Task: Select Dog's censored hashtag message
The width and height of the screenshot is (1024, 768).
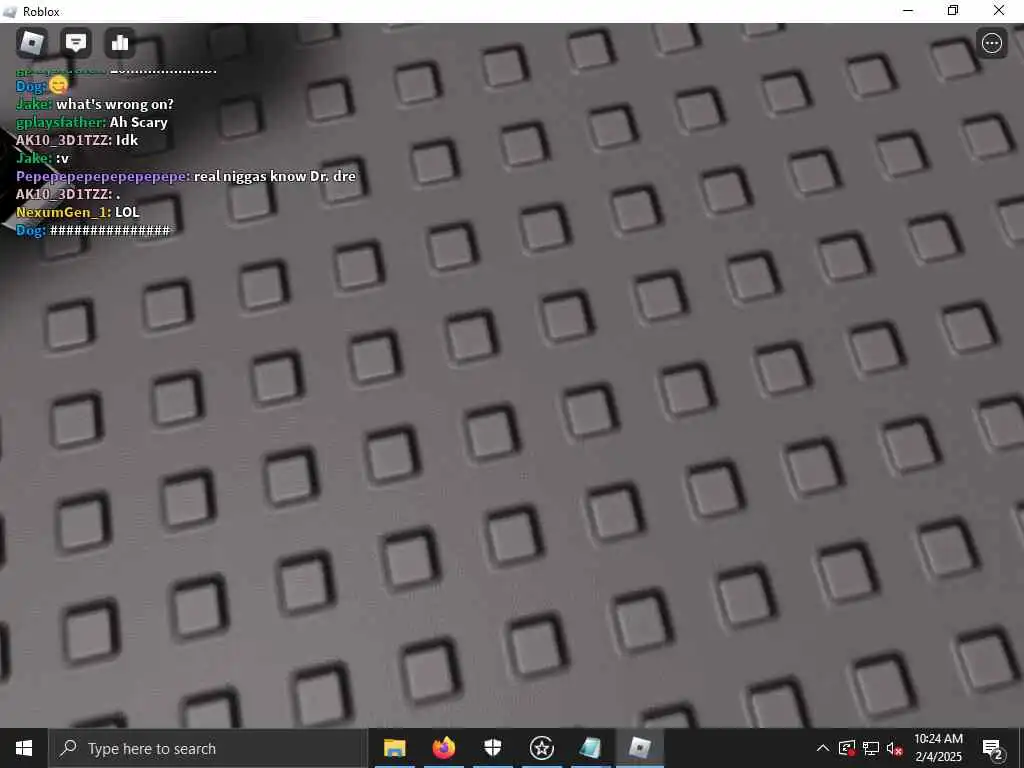Action: [93, 230]
